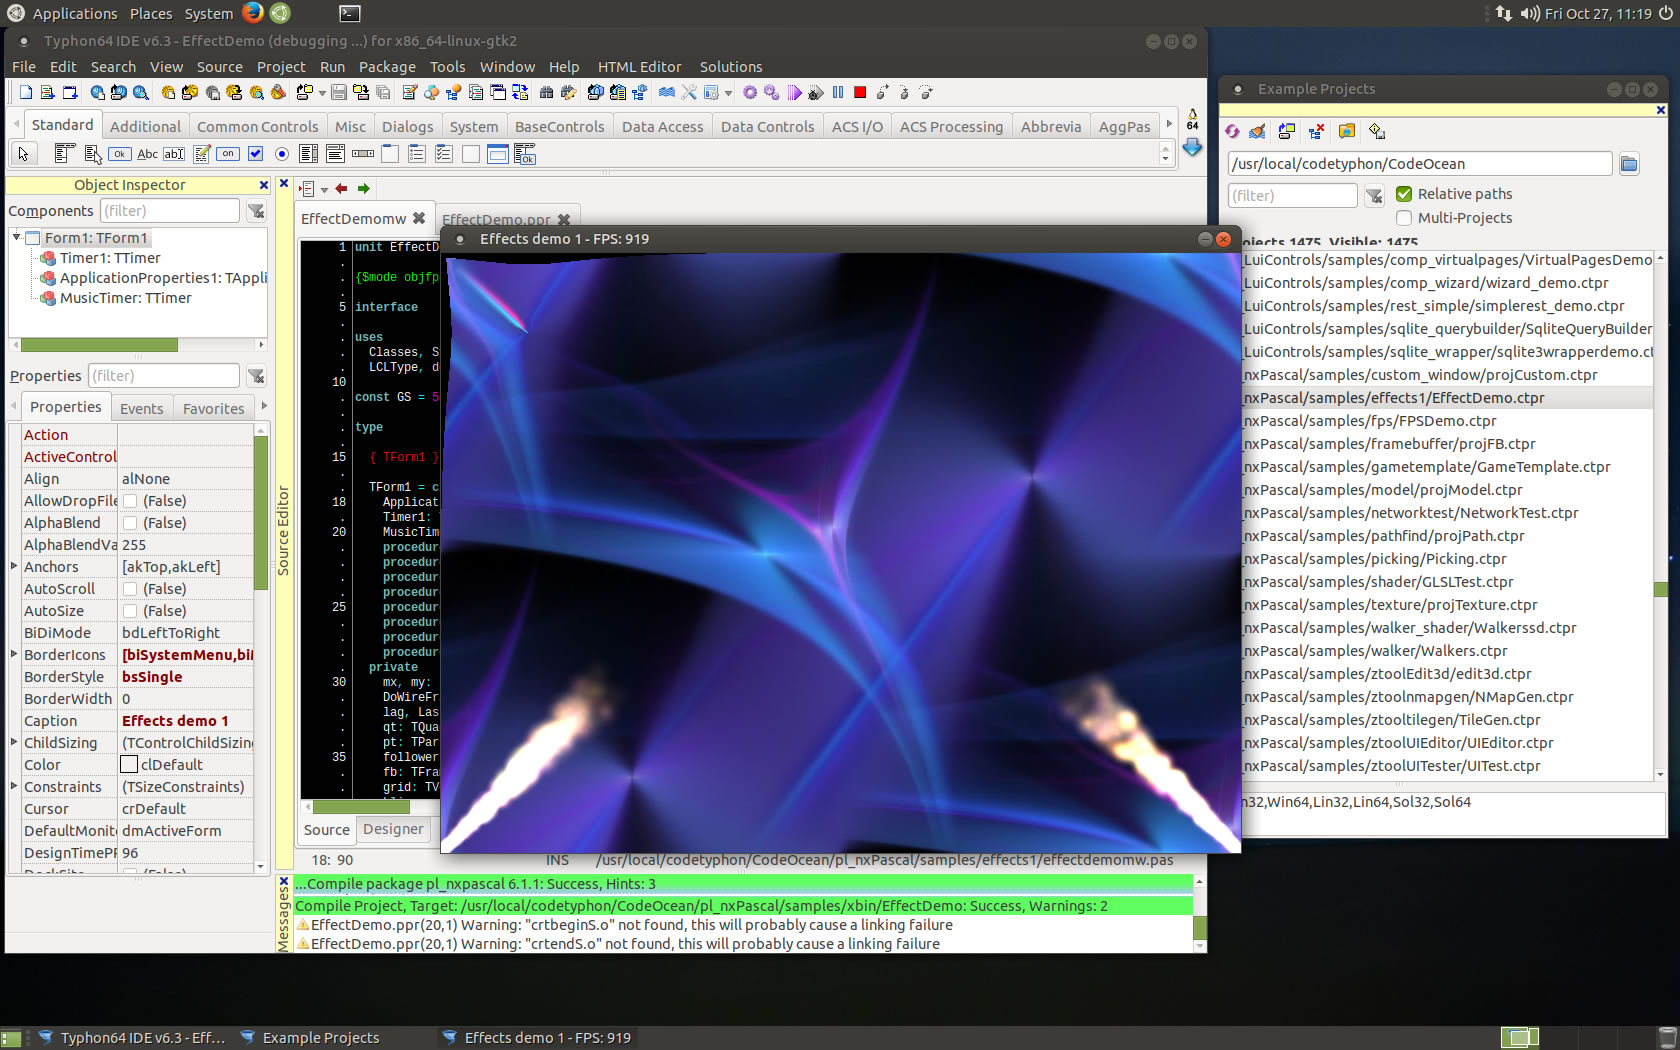Click the folder browse button beside CodeOcean path
1680x1050 pixels.
[1629, 164]
